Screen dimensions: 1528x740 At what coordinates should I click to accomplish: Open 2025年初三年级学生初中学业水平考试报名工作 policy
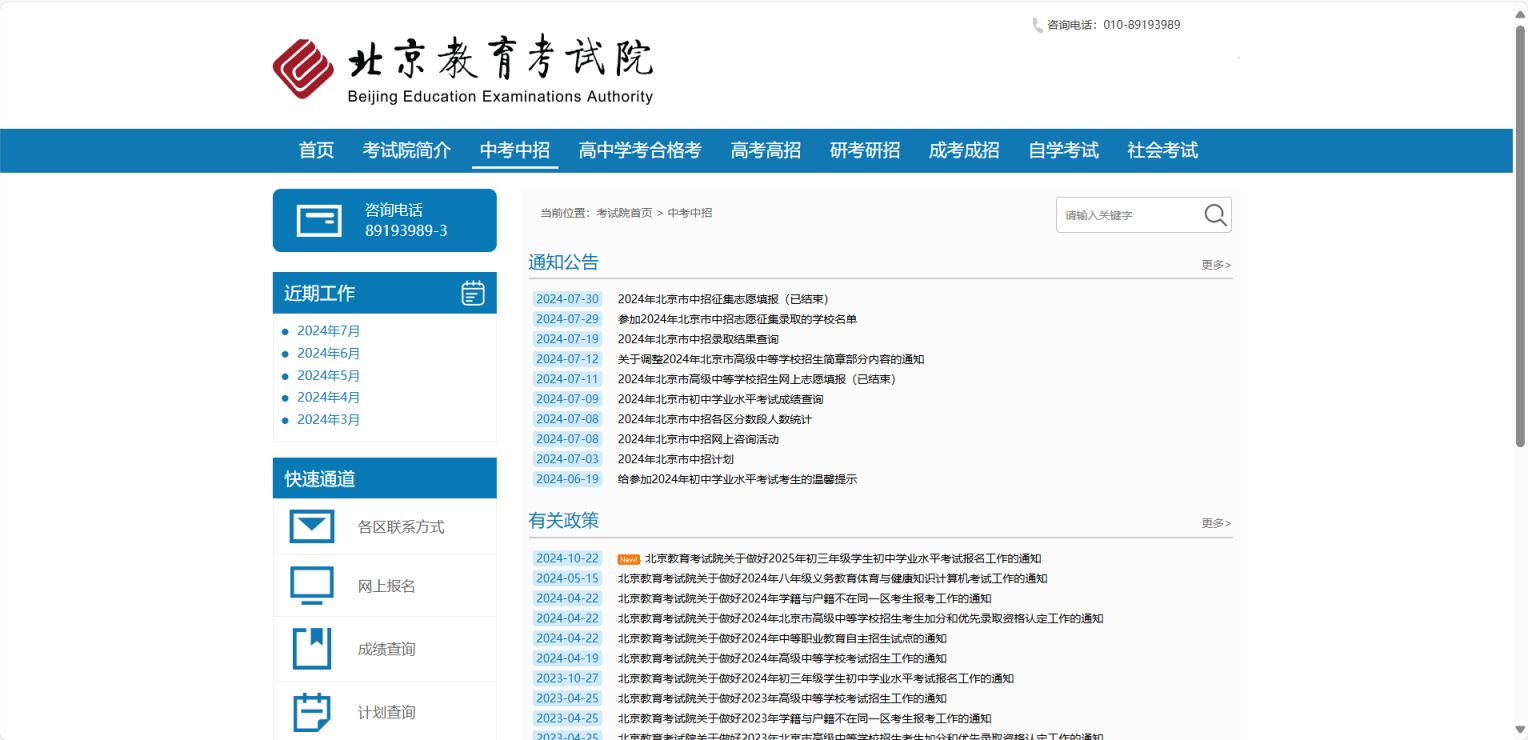pyautogui.click(x=843, y=559)
